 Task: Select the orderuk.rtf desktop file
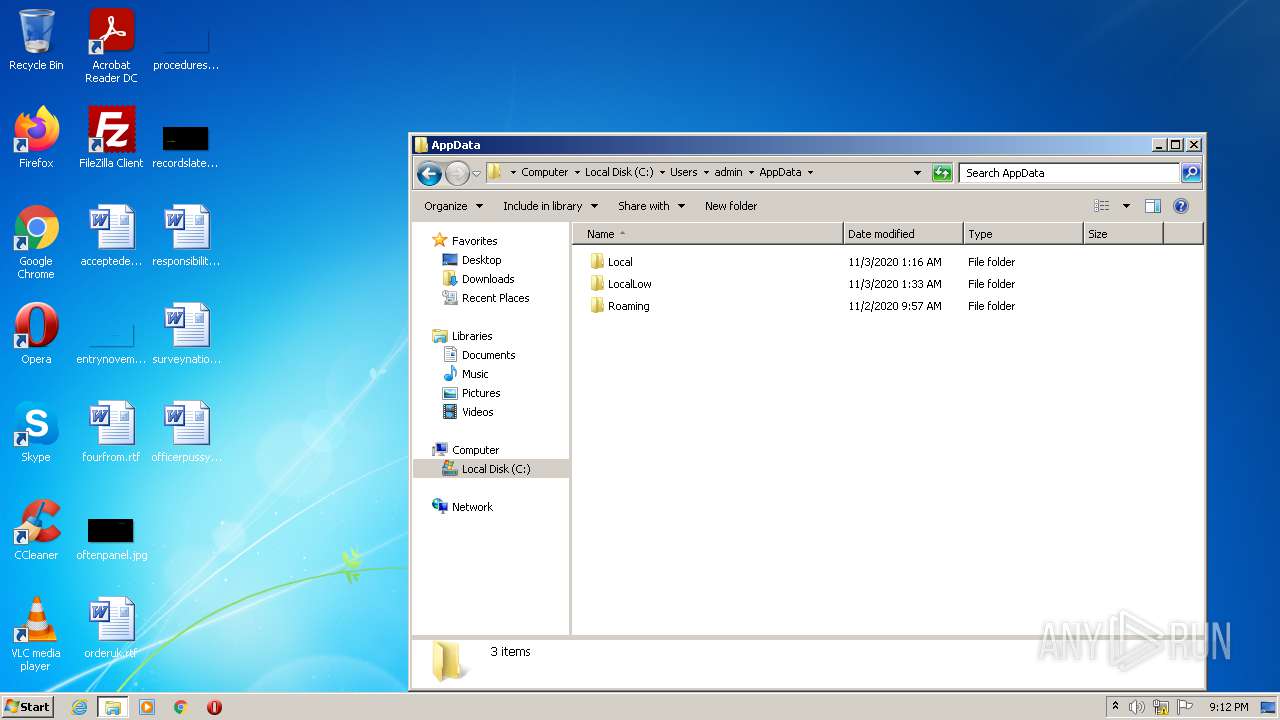click(111, 628)
